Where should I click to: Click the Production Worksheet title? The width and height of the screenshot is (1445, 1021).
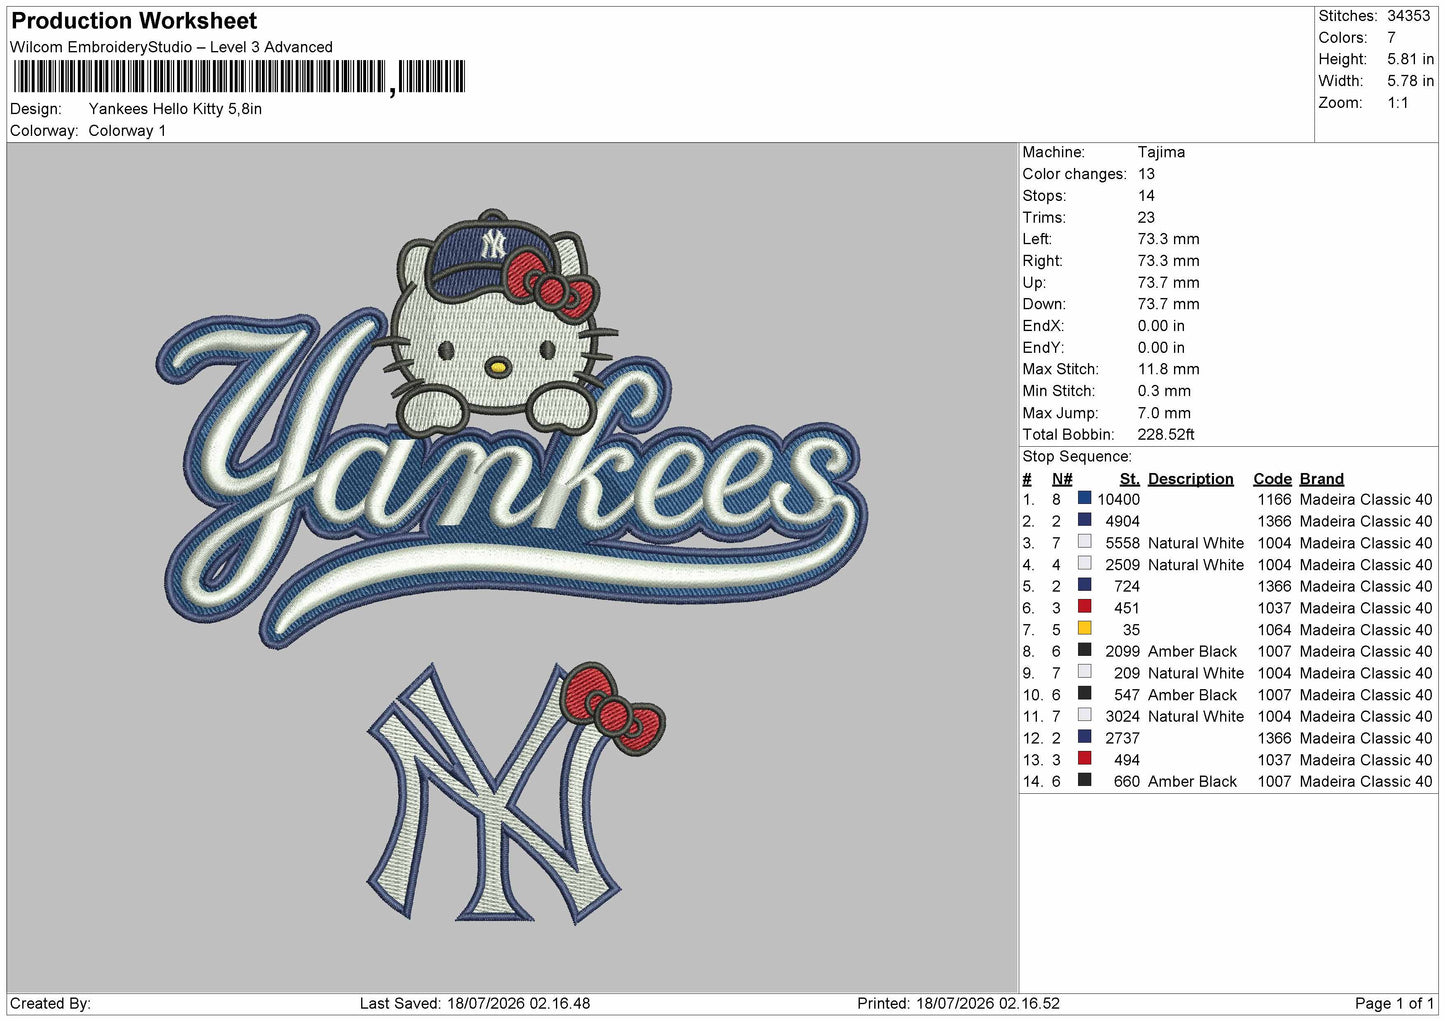pyautogui.click(x=134, y=21)
